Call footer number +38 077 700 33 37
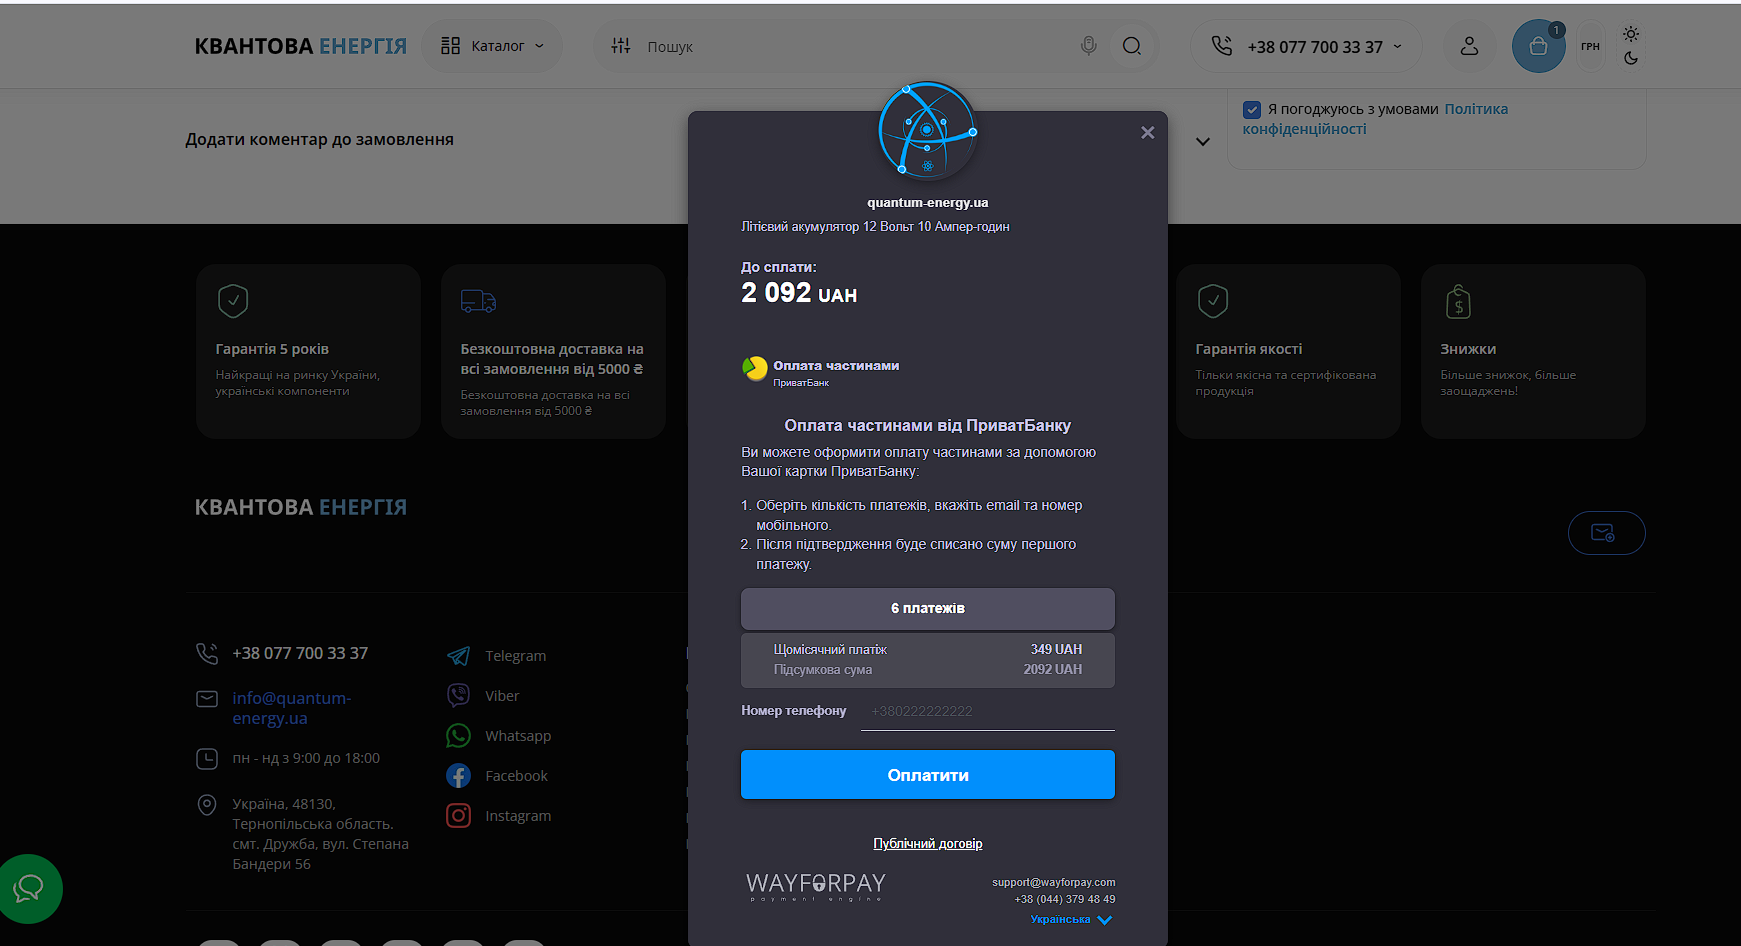 tap(300, 653)
